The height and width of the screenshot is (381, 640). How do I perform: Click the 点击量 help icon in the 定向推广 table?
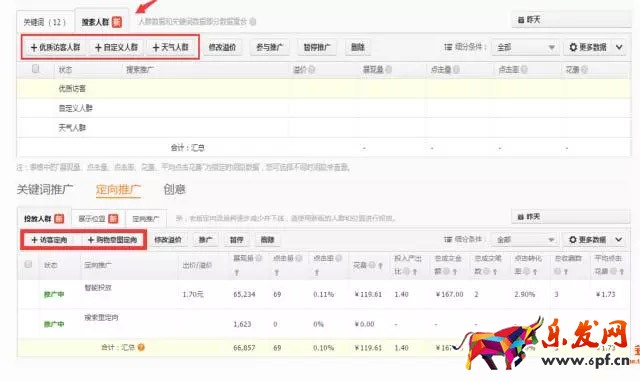point(299,258)
